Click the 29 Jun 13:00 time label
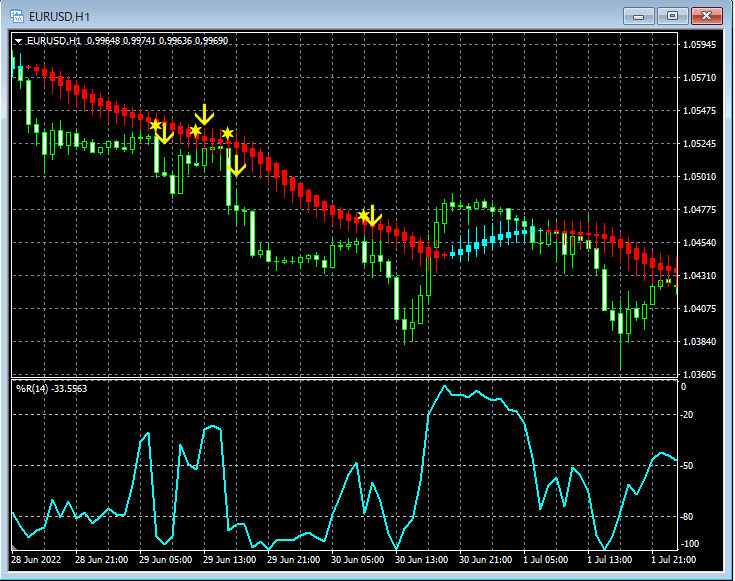 coord(230,559)
